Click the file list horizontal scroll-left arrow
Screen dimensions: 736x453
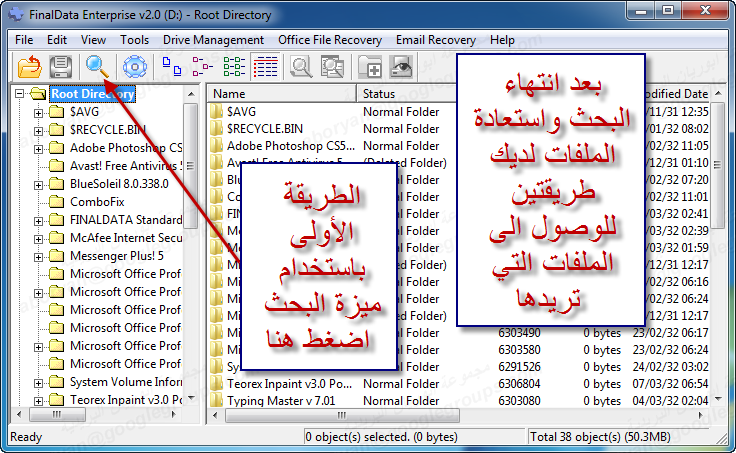tap(215, 415)
